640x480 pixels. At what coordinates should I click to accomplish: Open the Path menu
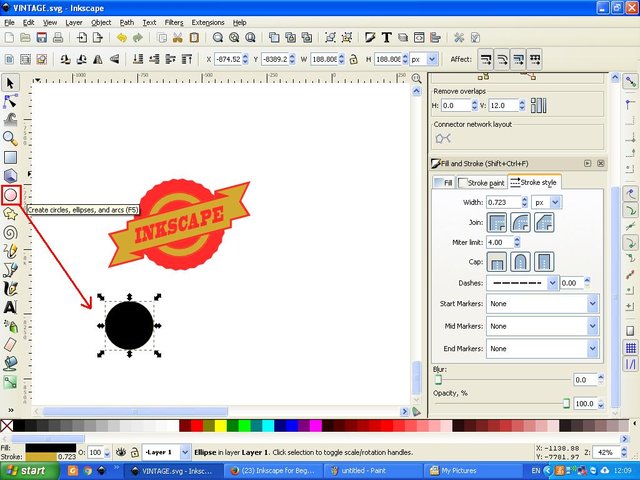coord(127,22)
